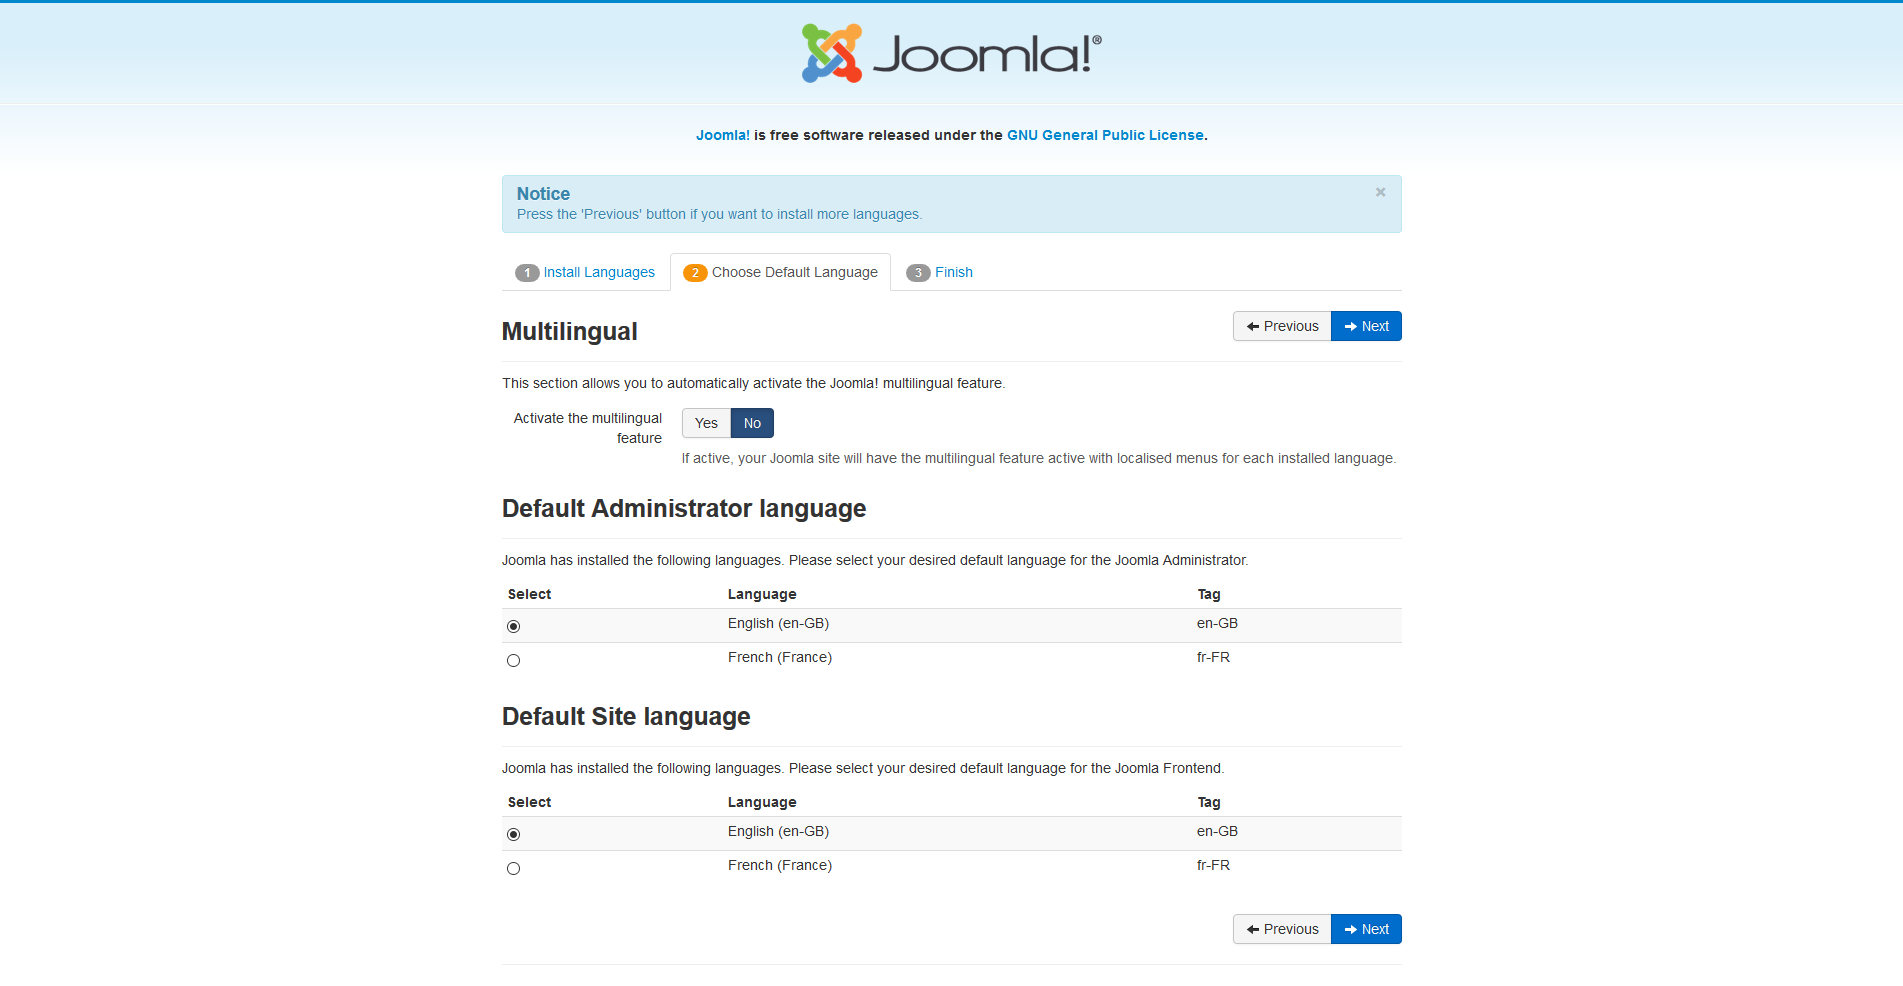
Task: Select English (en-GB) as Site language
Action: (513, 834)
